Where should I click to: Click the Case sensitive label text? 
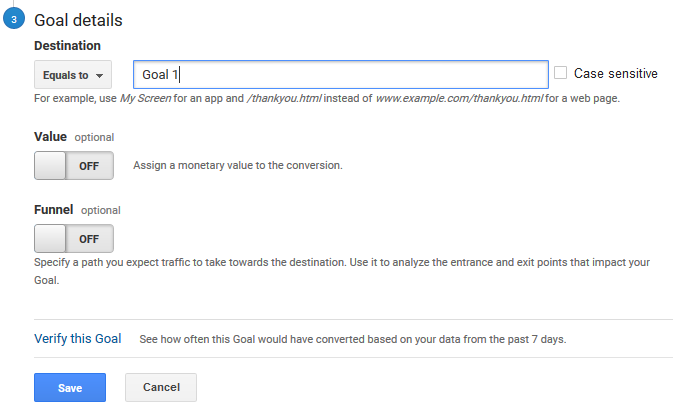tap(615, 73)
